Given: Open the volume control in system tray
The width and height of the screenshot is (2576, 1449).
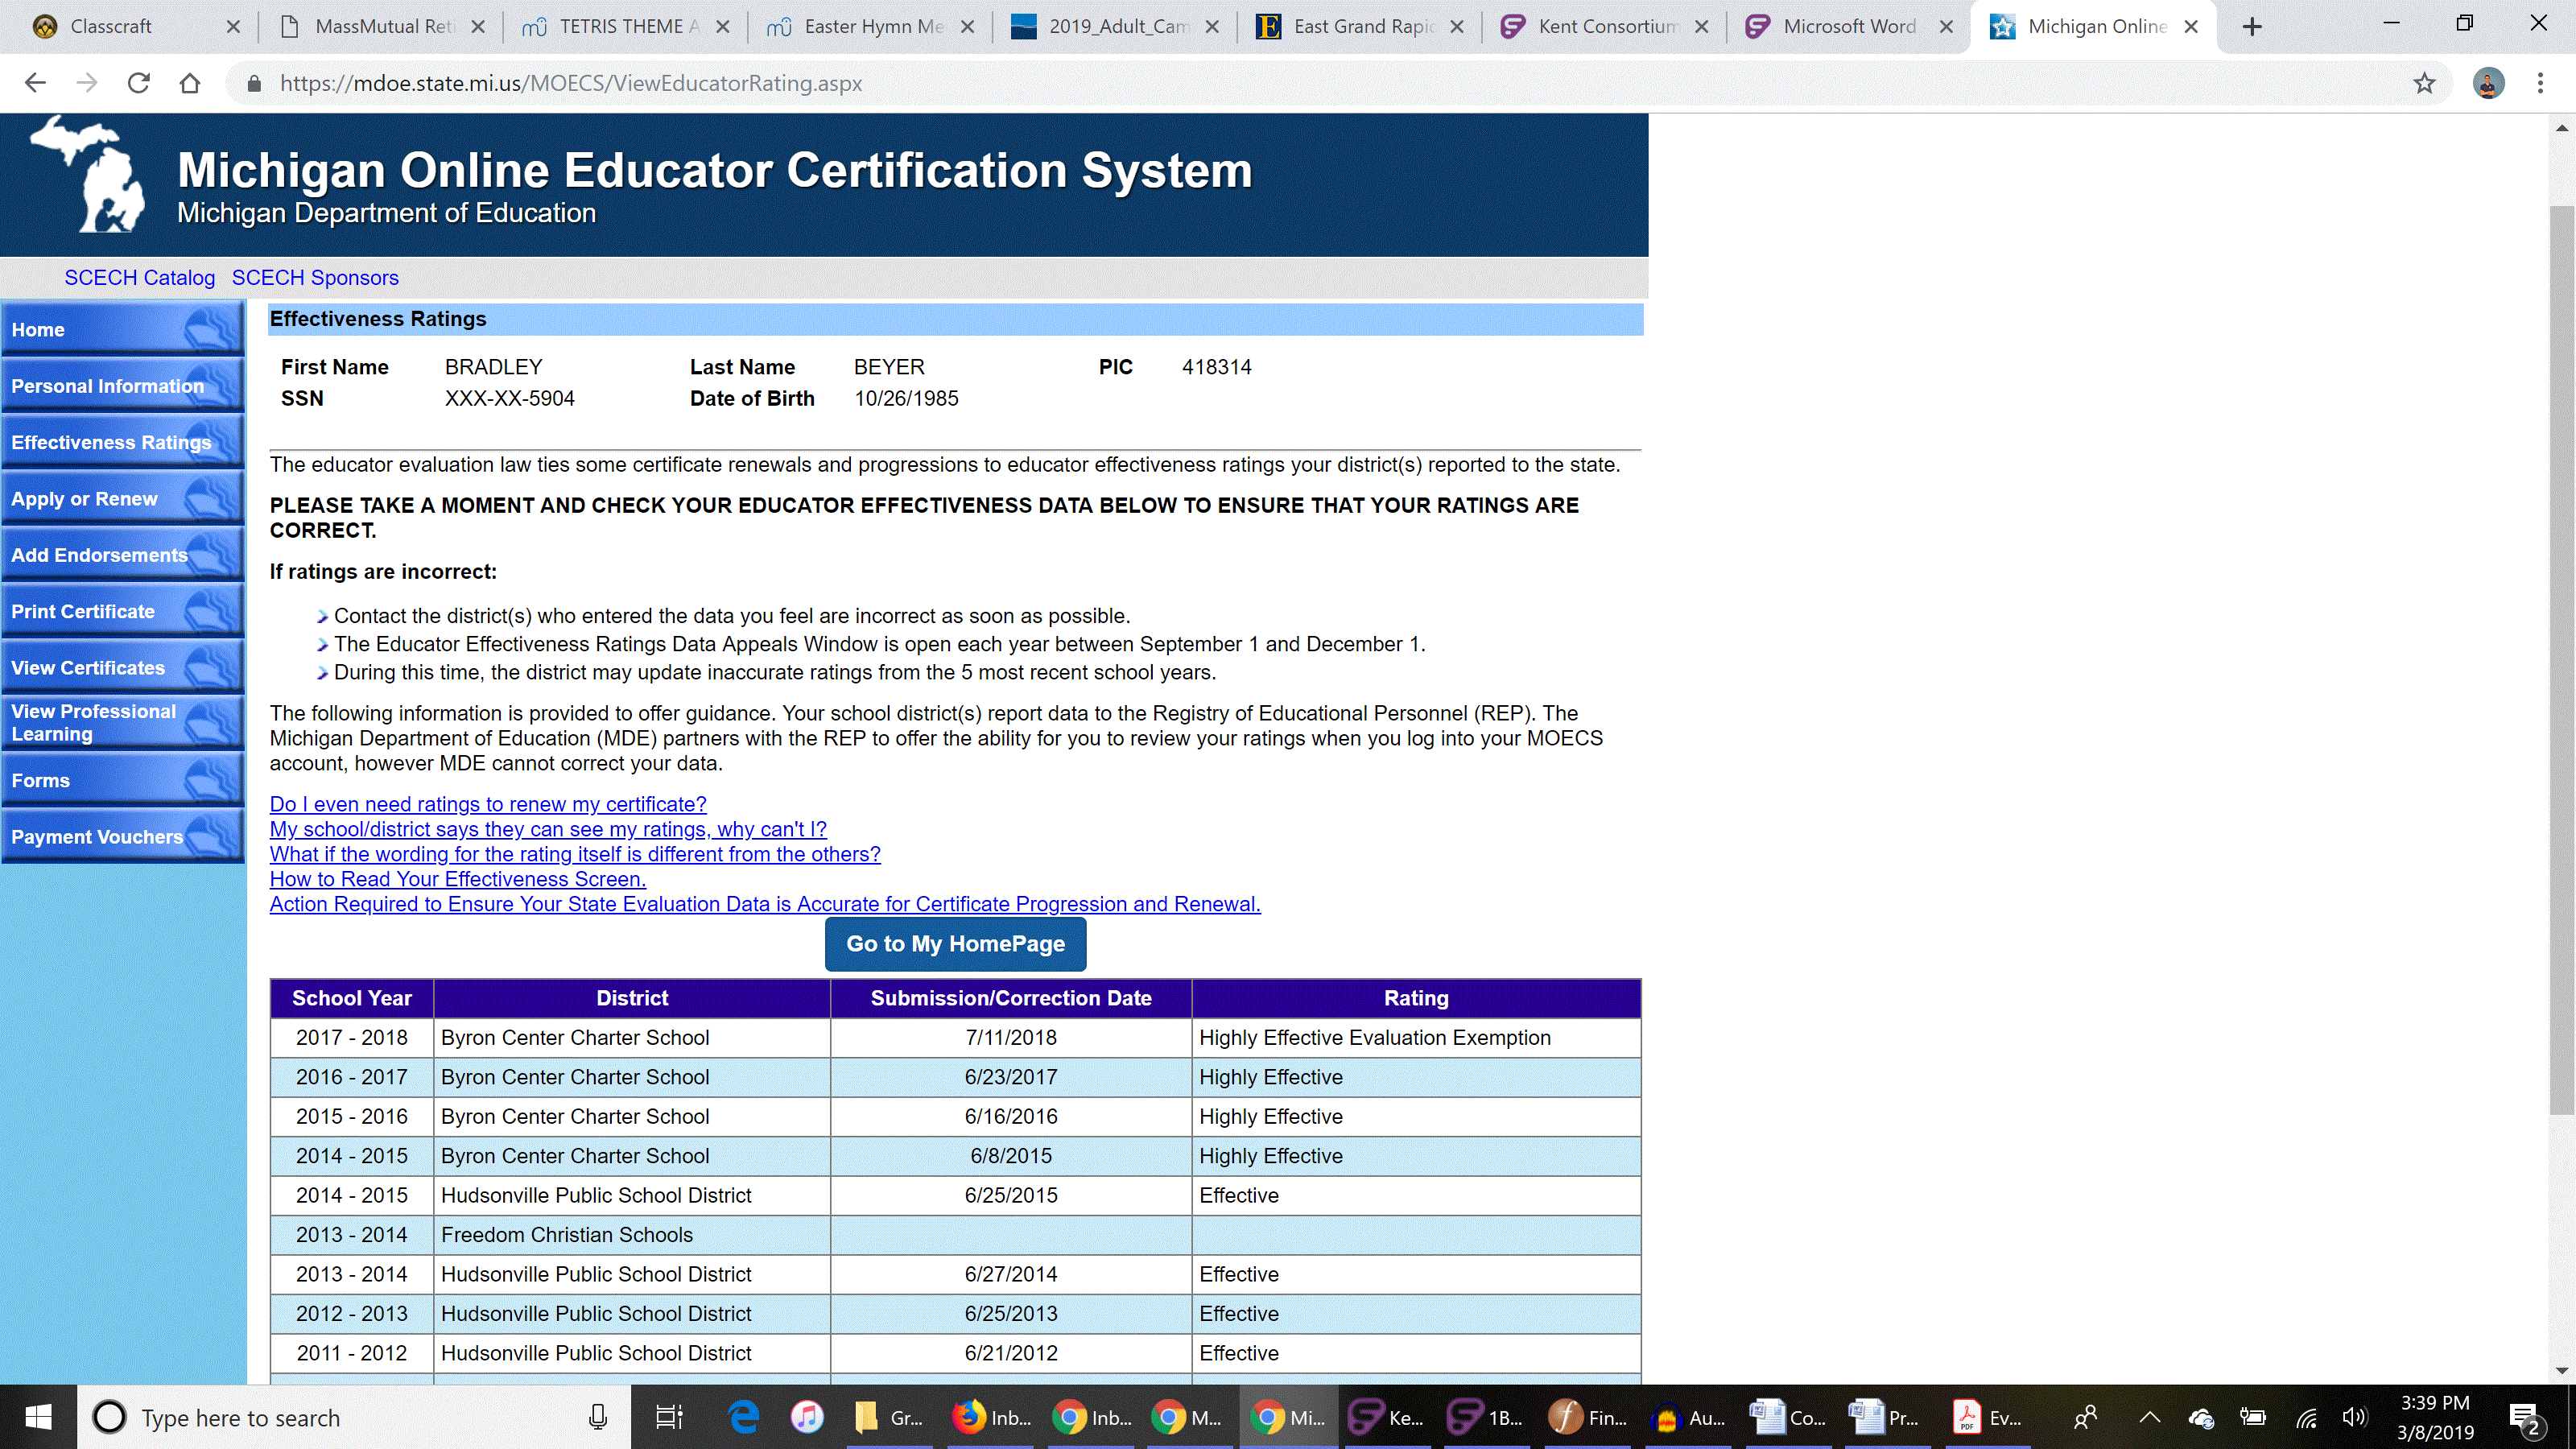Looking at the screenshot, I should 2354,1417.
